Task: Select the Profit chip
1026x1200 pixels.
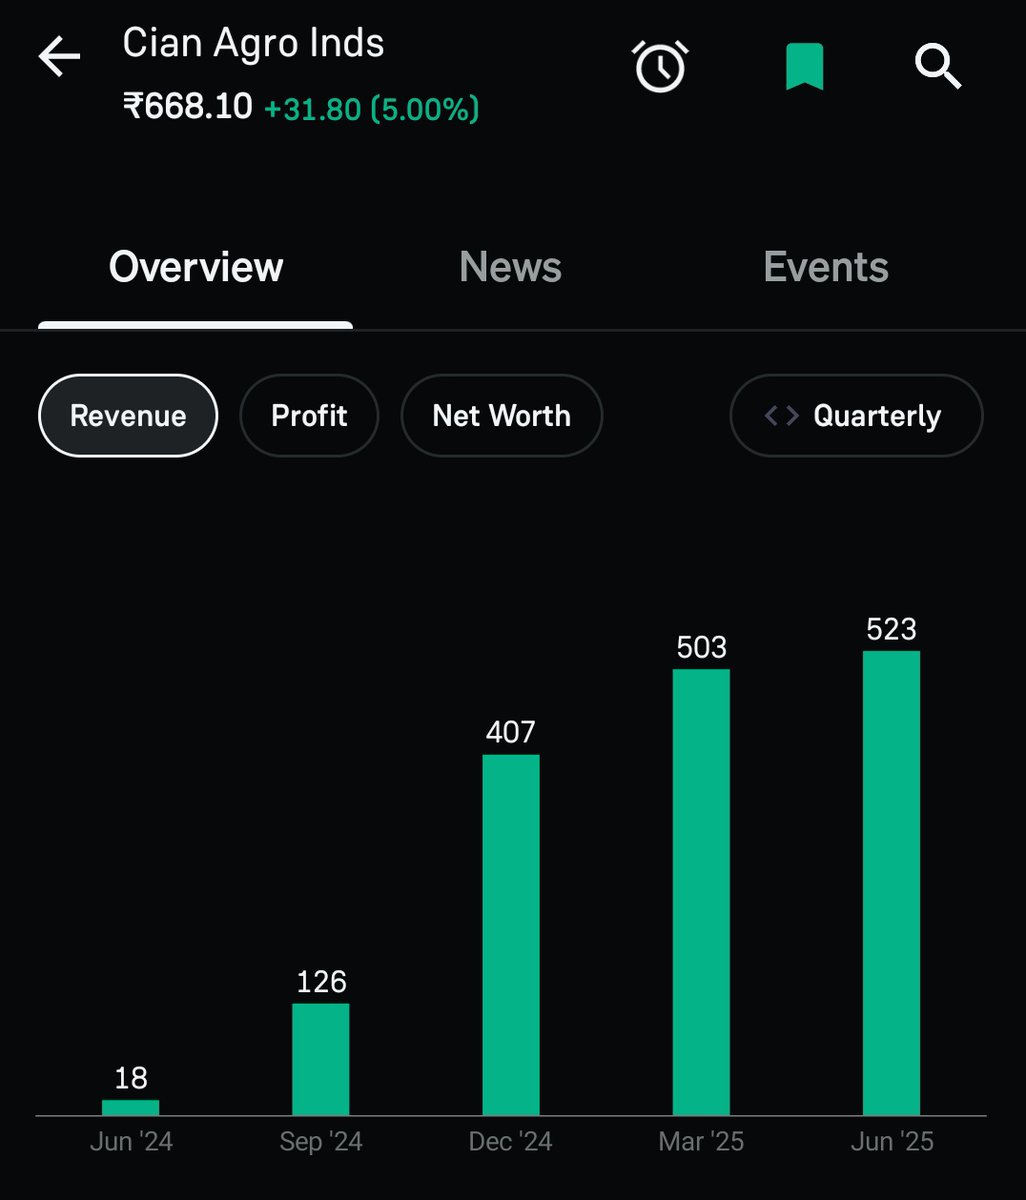Action: tap(309, 416)
